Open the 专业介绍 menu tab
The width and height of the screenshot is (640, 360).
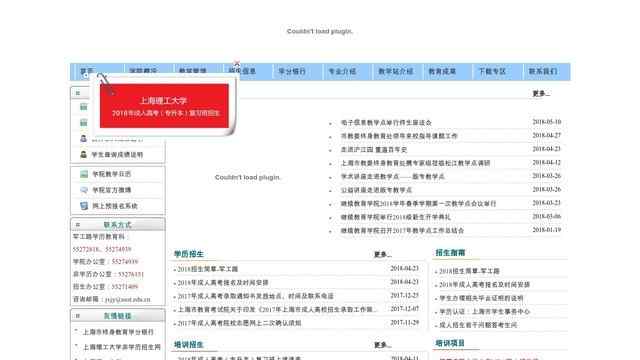tap(342, 71)
